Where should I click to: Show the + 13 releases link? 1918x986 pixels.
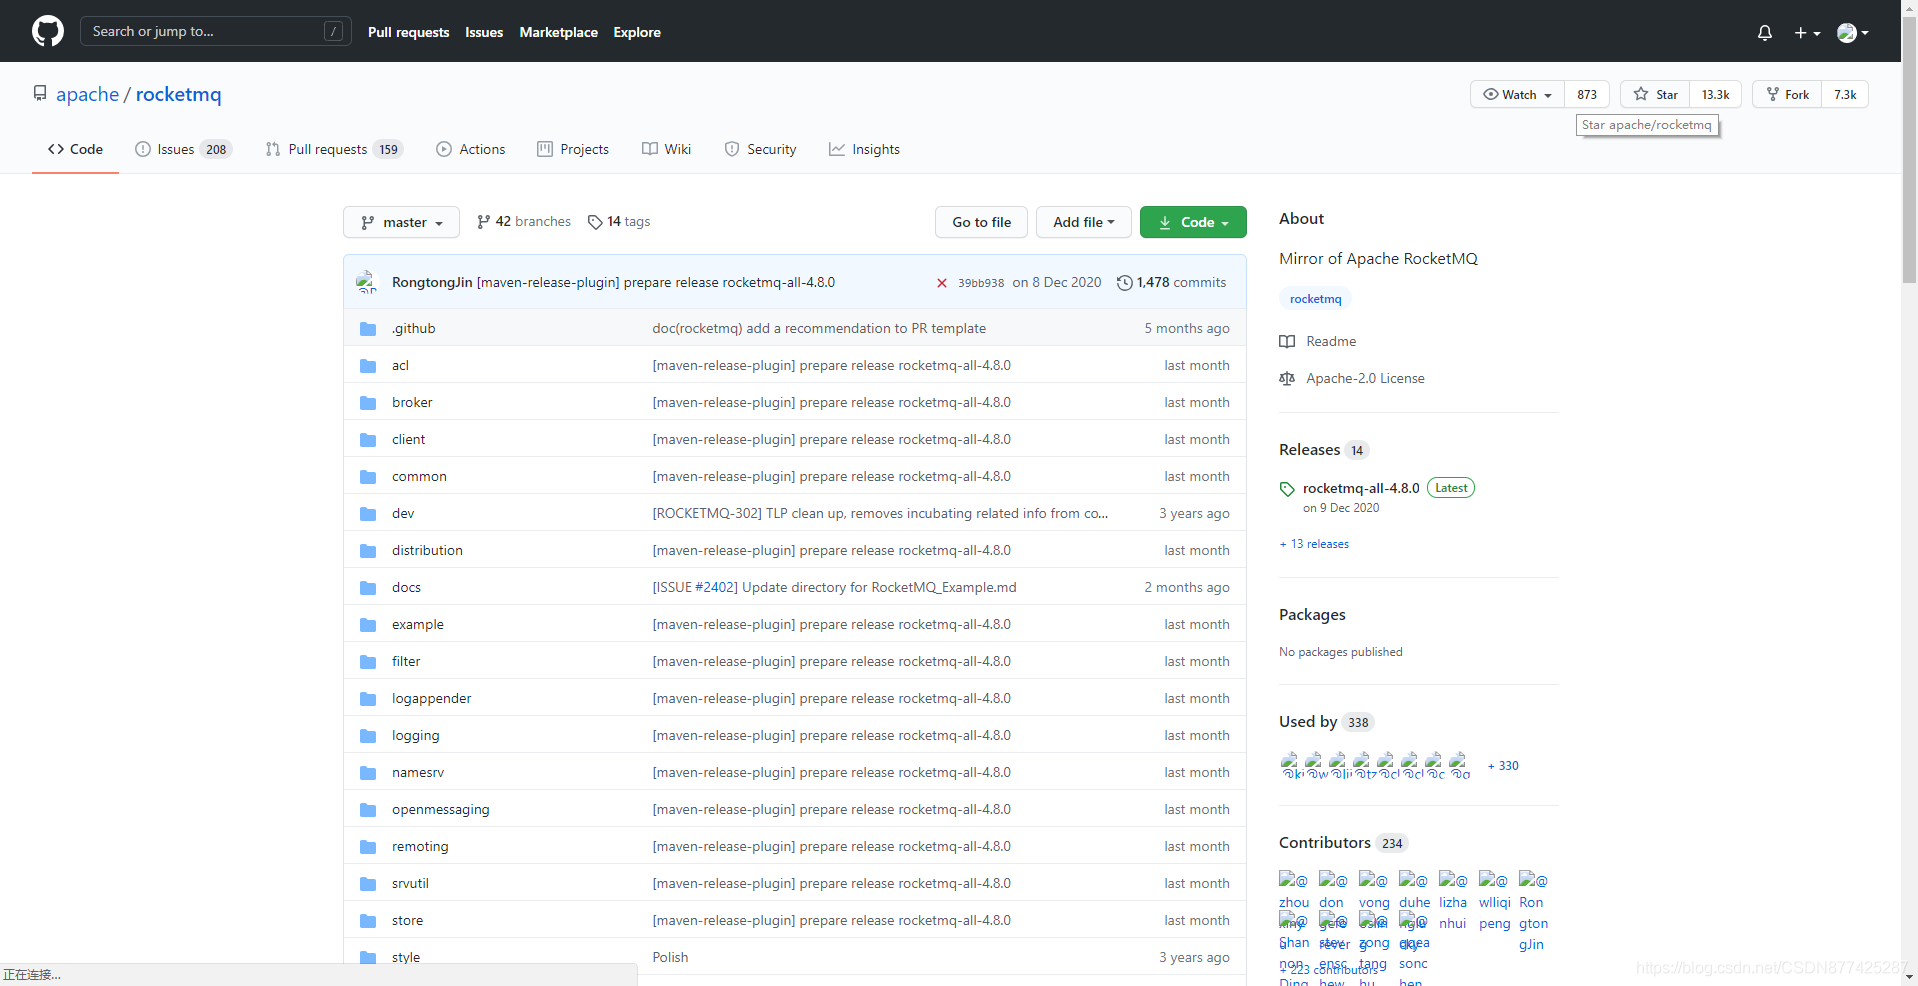point(1314,544)
